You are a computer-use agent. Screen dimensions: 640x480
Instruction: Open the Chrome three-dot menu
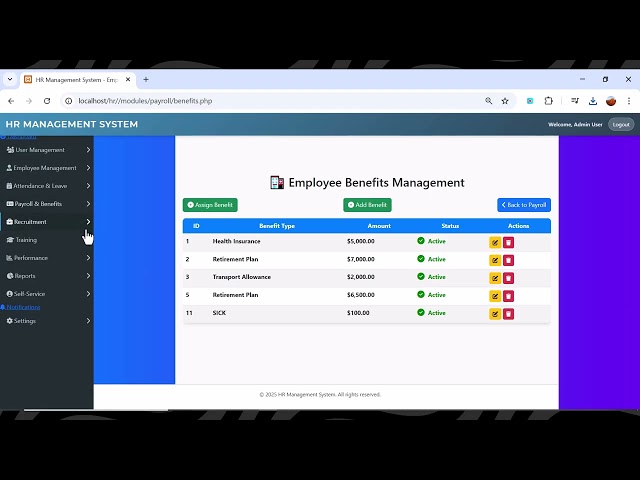[629, 101]
